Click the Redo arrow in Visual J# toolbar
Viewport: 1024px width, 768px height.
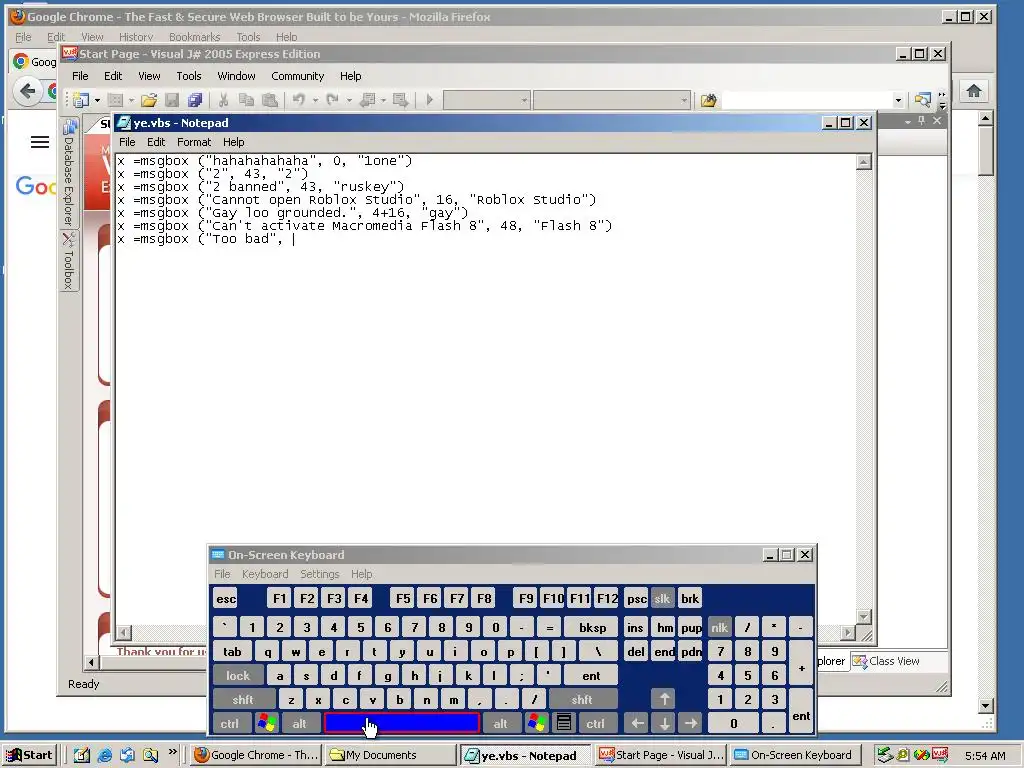(x=332, y=100)
